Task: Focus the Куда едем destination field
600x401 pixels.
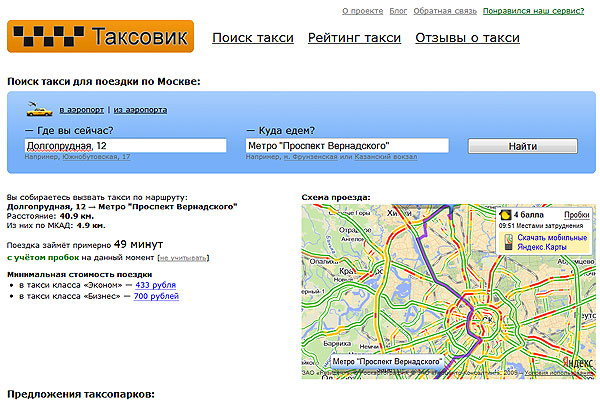Action: tap(347, 146)
